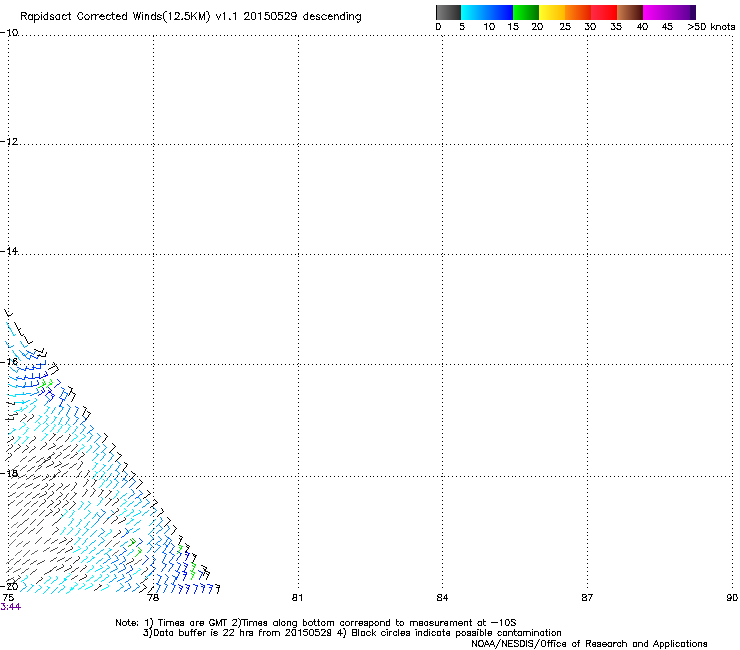
Task: Click the 'Data buffer is 22 hrs' note
Action: tap(352, 633)
